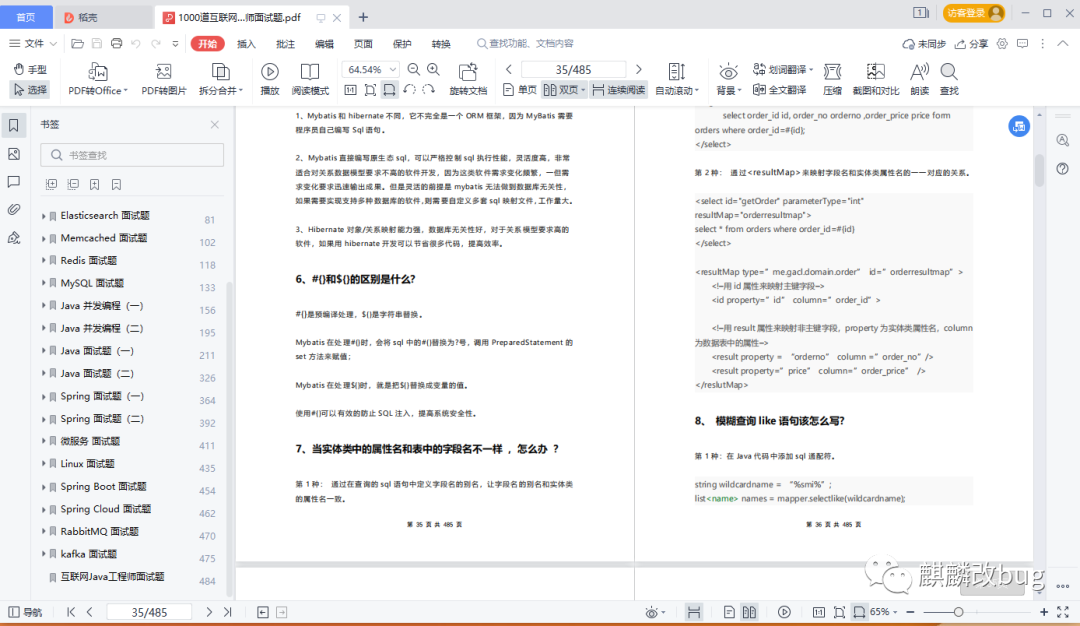Screen dimensions: 1080x626
Task: Expand the Spring Boot 面试题 bookmark
Action: tap(43, 487)
